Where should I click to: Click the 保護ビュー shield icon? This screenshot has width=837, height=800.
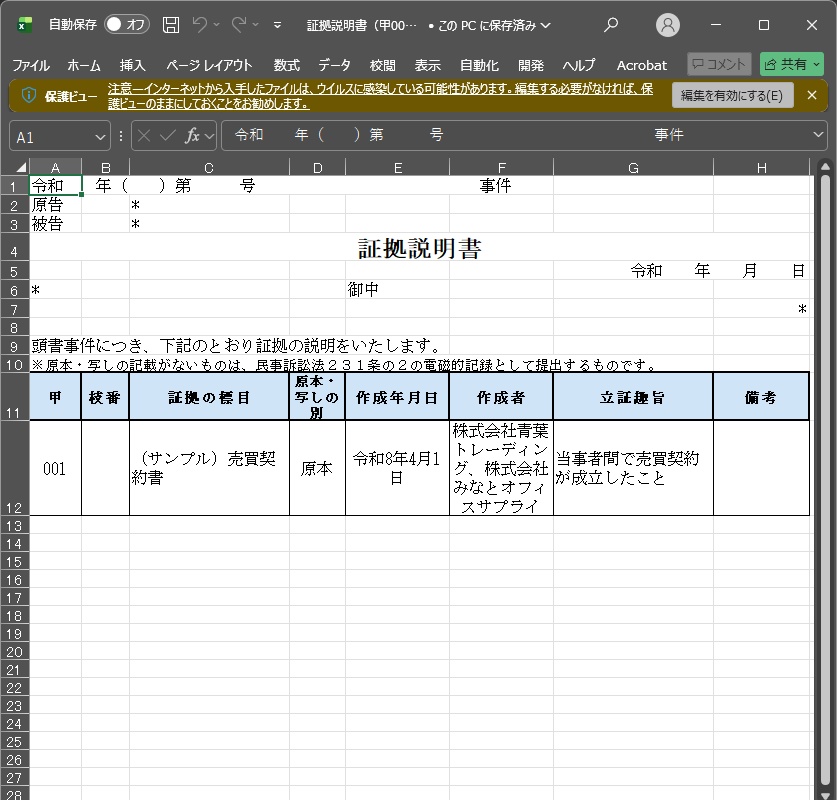[28, 94]
